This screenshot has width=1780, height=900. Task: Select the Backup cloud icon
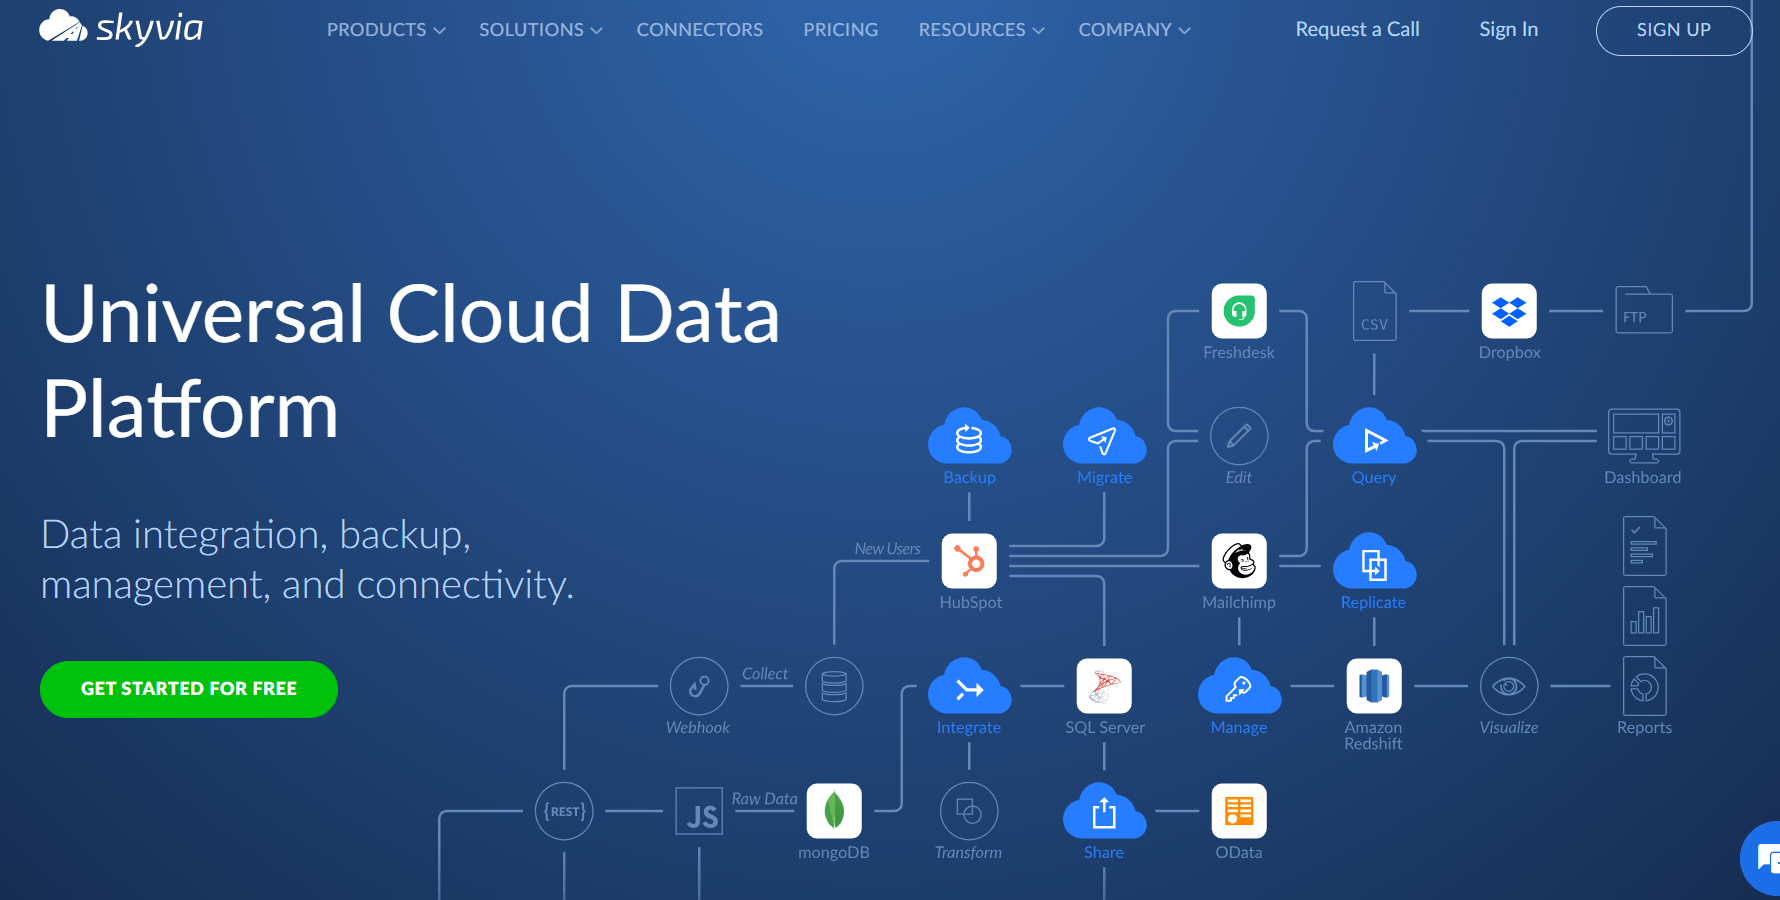click(x=969, y=436)
